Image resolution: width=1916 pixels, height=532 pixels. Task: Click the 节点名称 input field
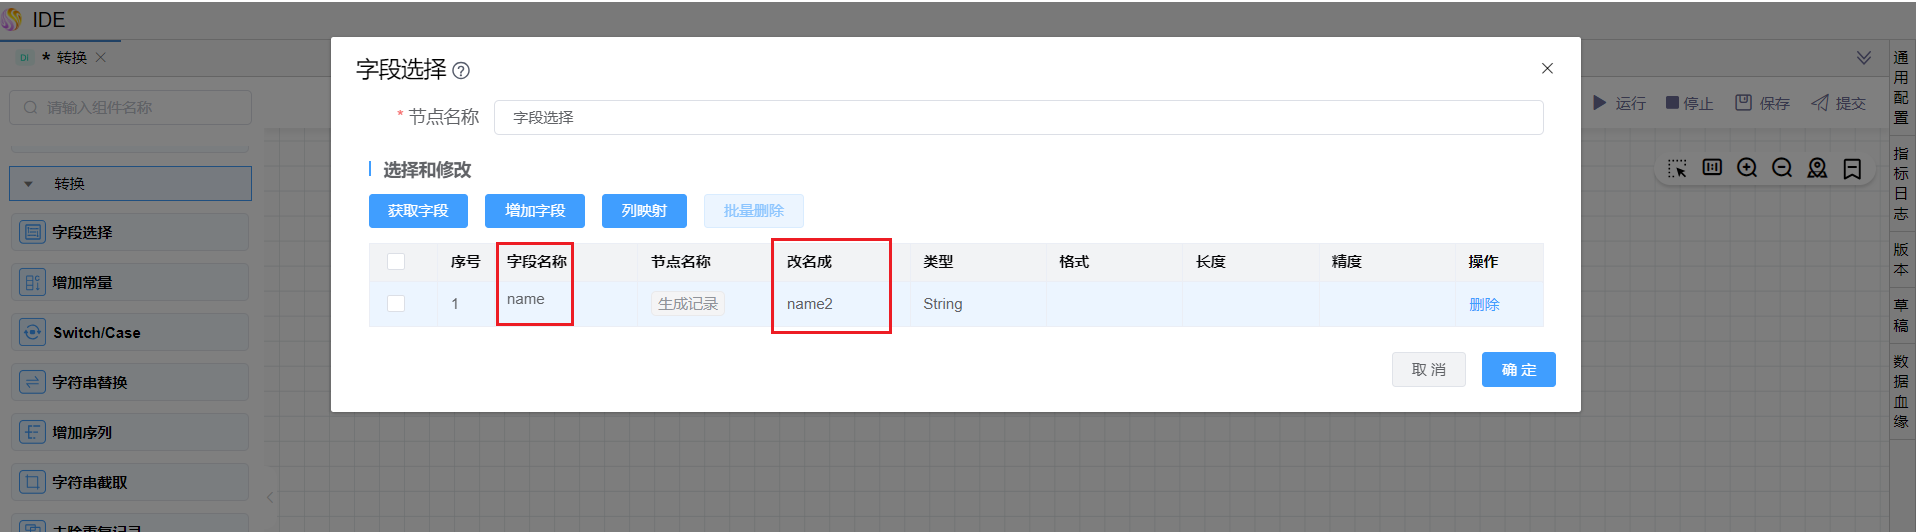pos(1018,117)
